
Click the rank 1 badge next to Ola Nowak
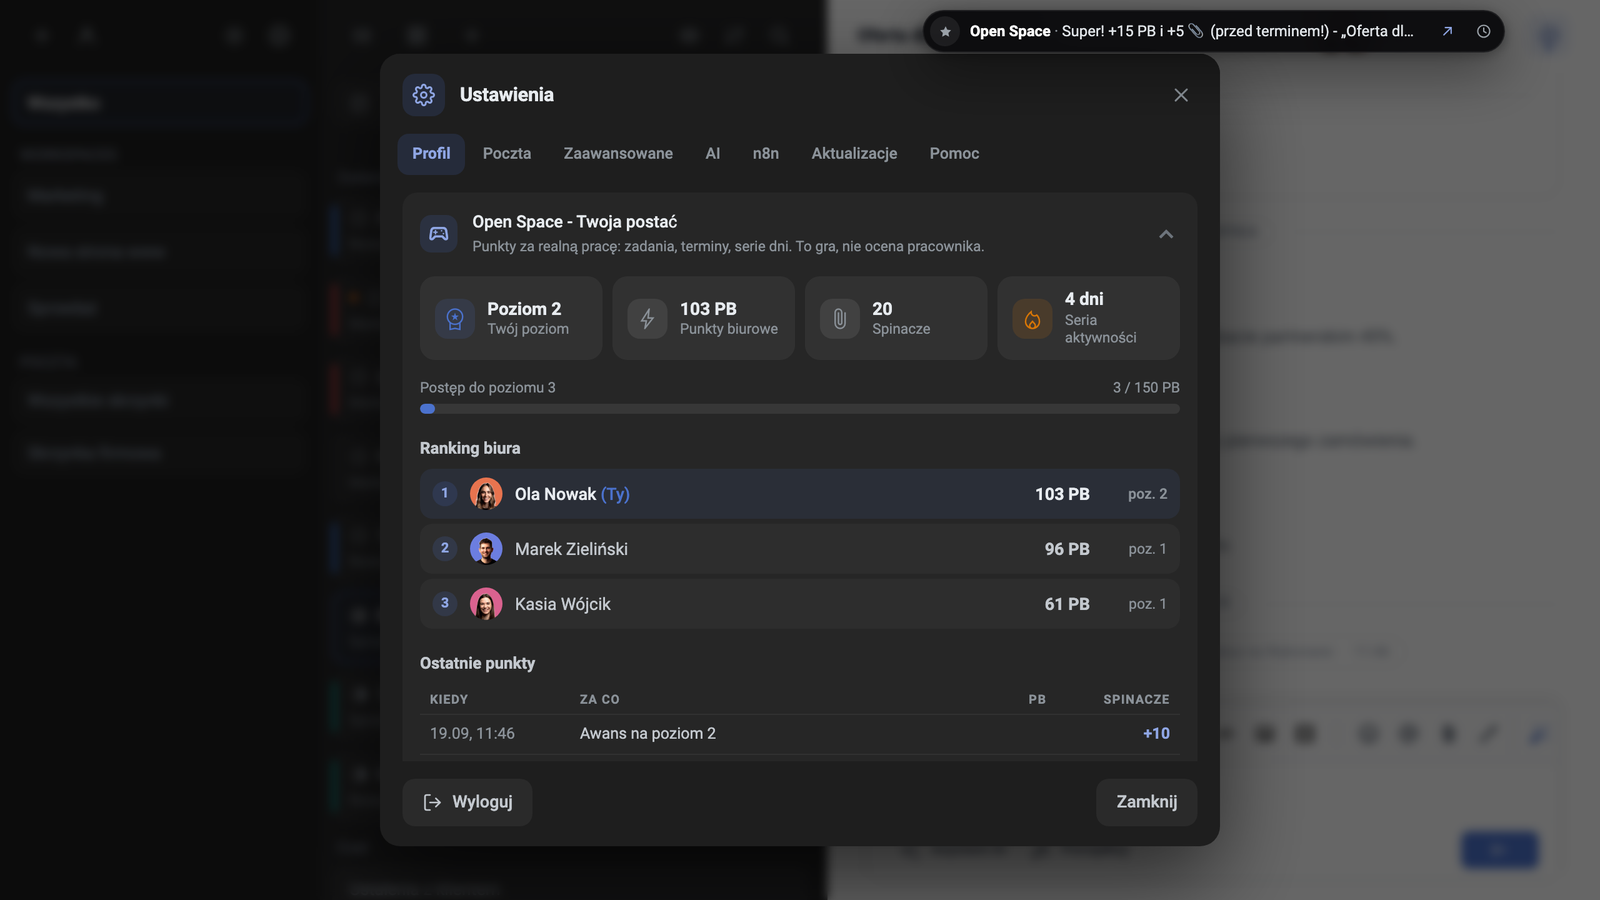(445, 493)
